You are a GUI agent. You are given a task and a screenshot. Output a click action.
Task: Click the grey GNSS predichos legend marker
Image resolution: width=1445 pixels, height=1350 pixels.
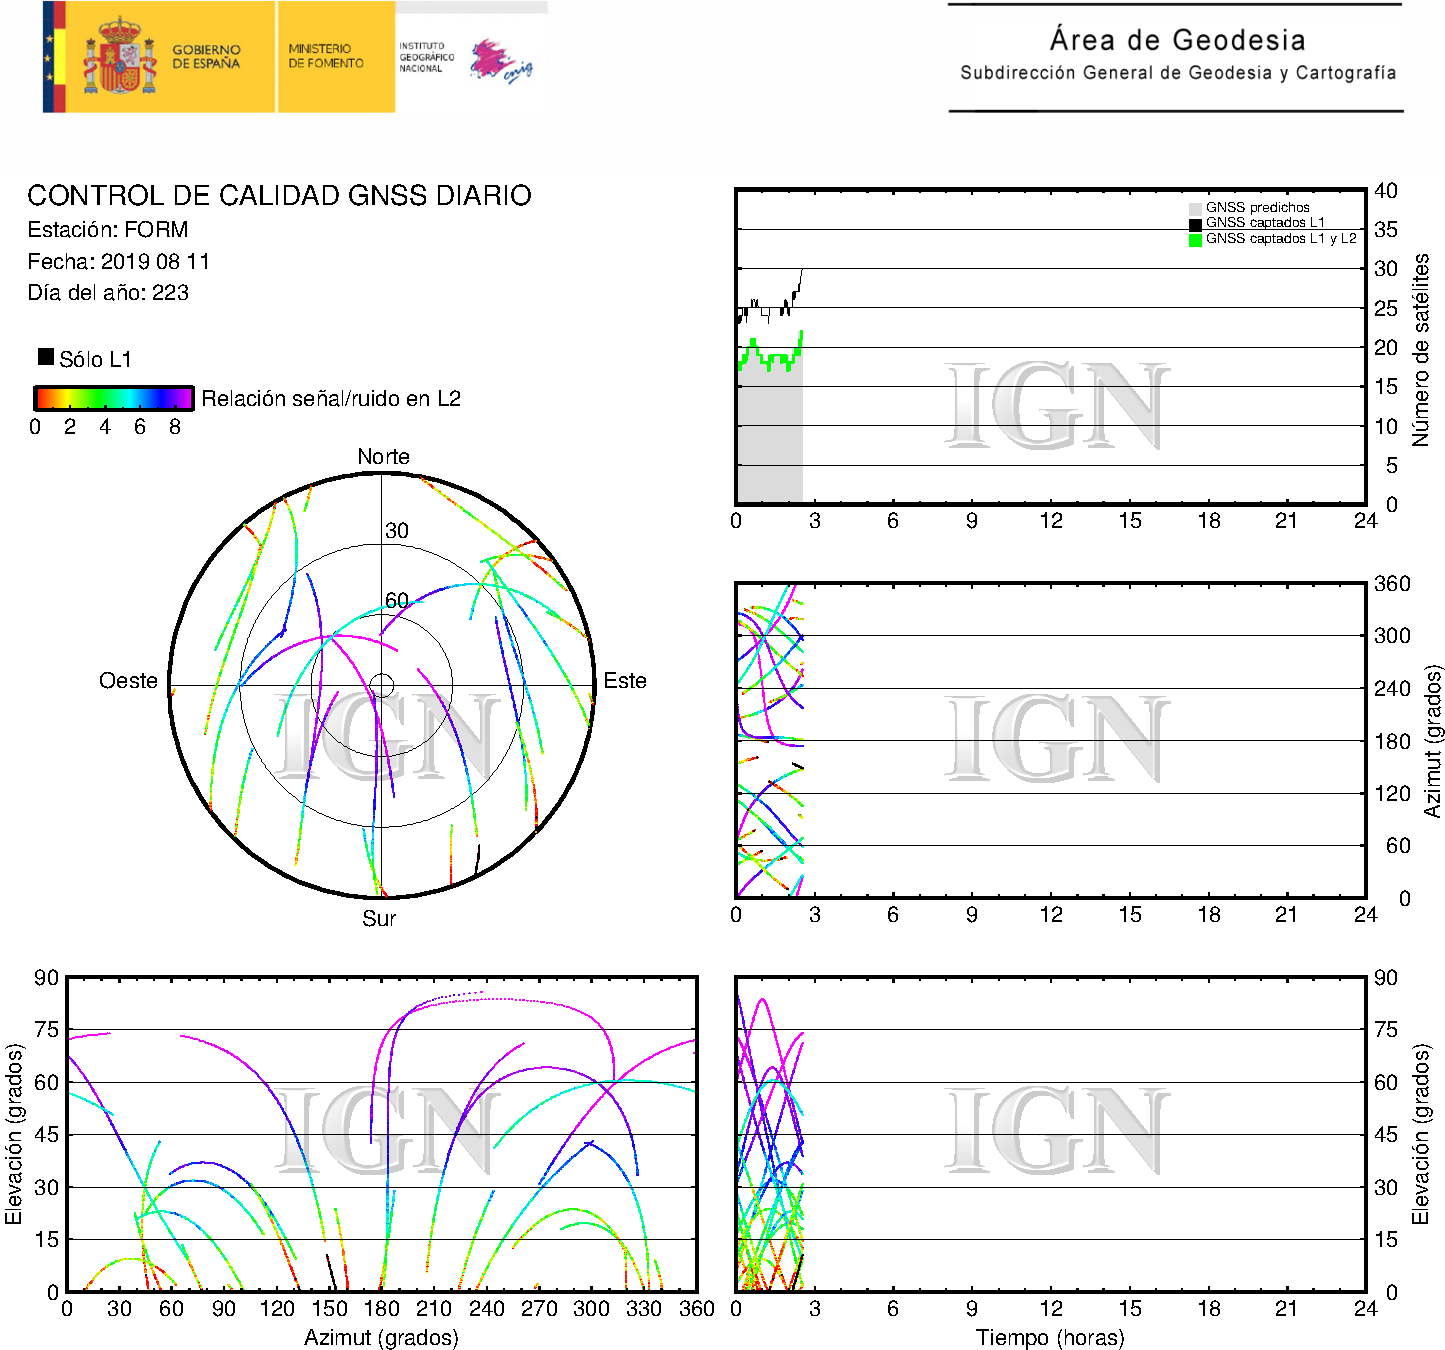[x=1195, y=208]
